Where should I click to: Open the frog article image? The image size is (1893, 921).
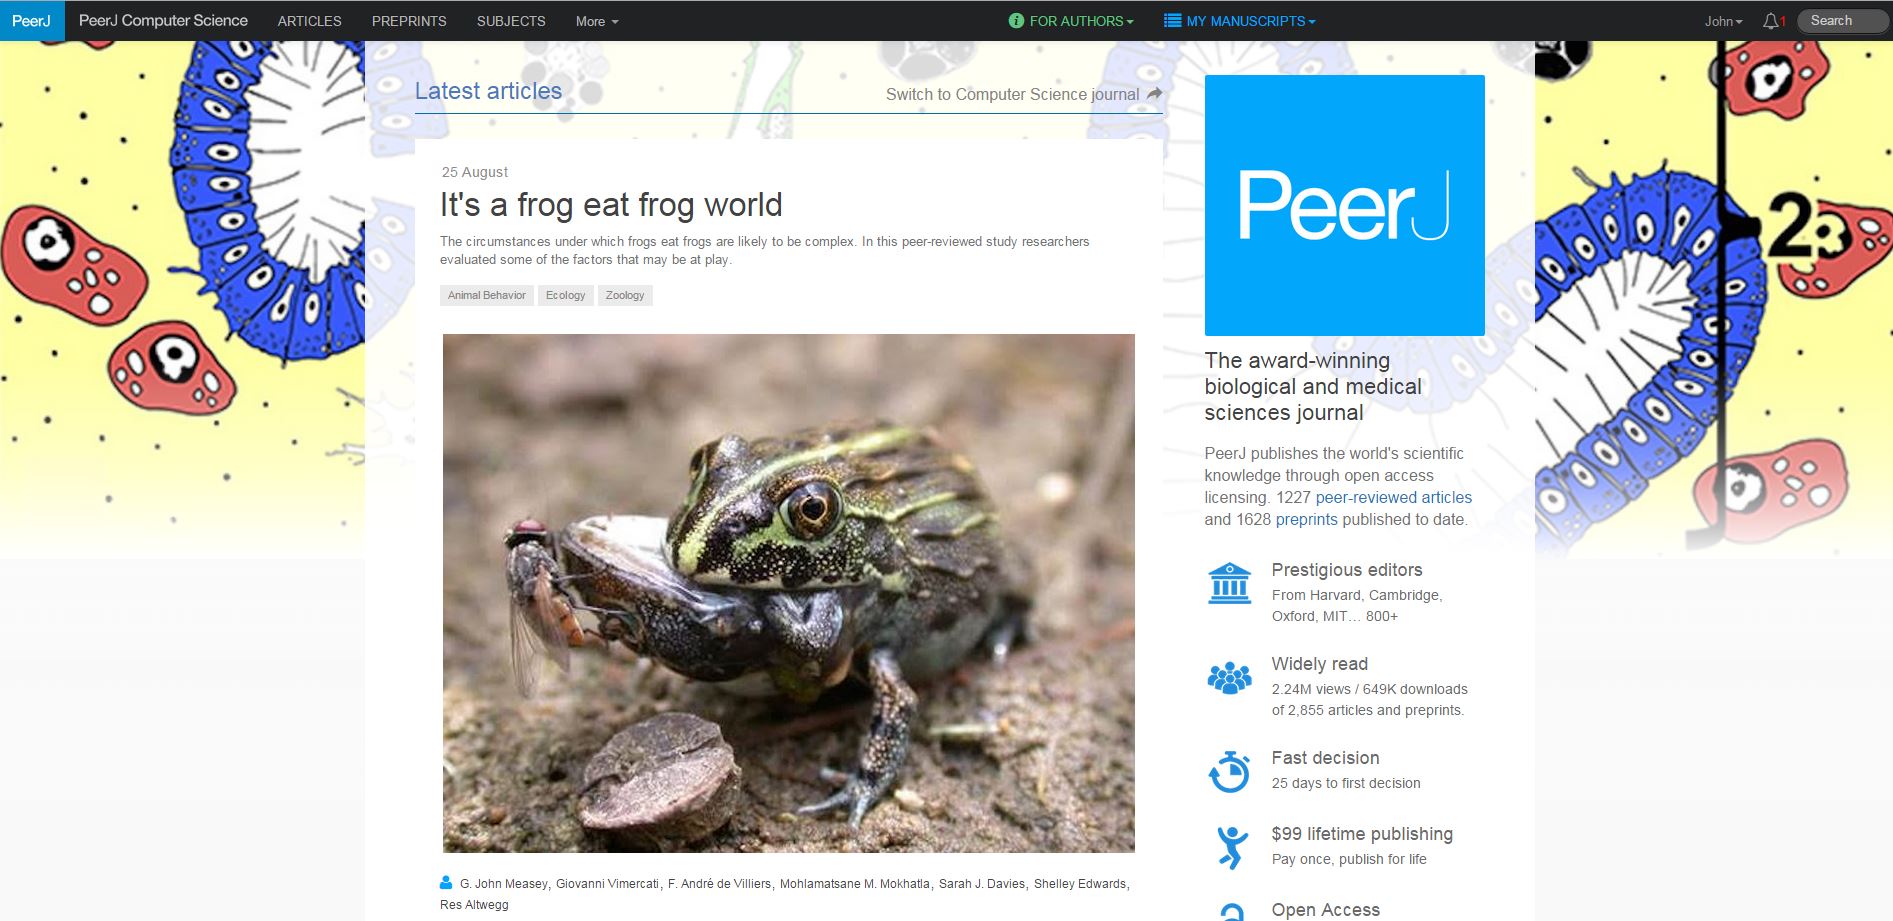pos(788,593)
